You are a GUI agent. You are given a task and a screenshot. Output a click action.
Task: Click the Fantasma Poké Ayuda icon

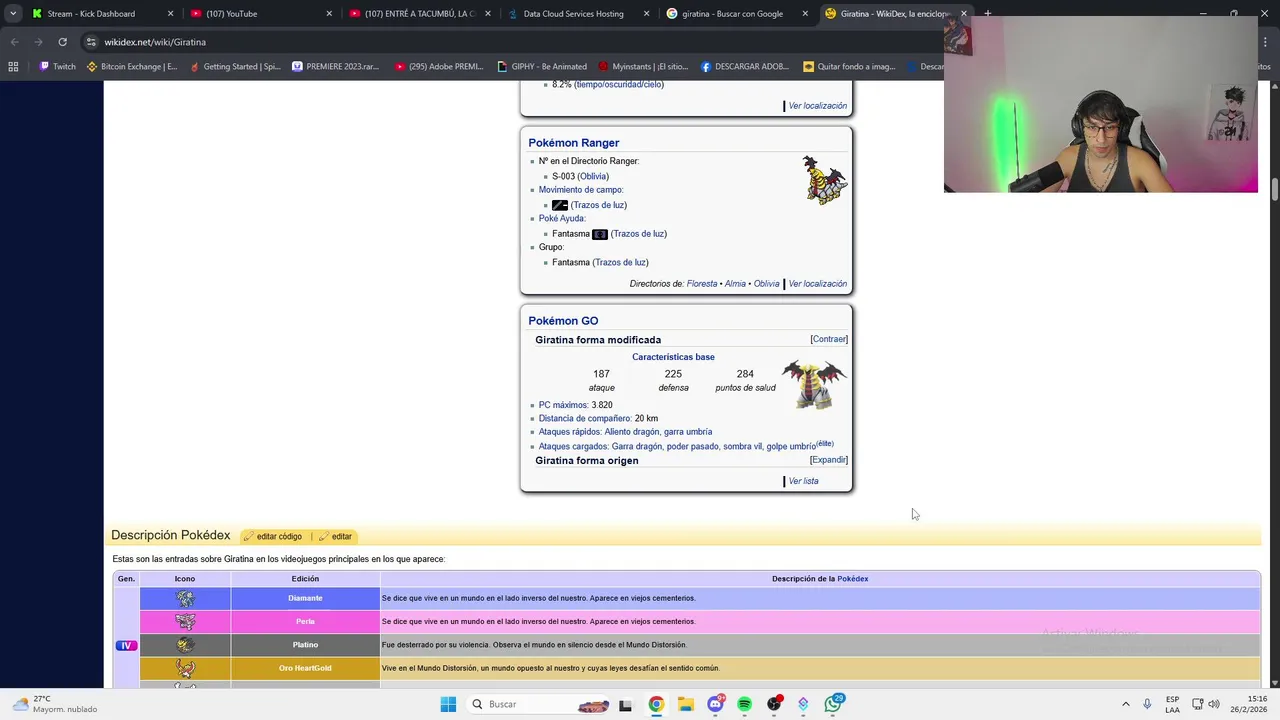pyautogui.click(x=600, y=234)
